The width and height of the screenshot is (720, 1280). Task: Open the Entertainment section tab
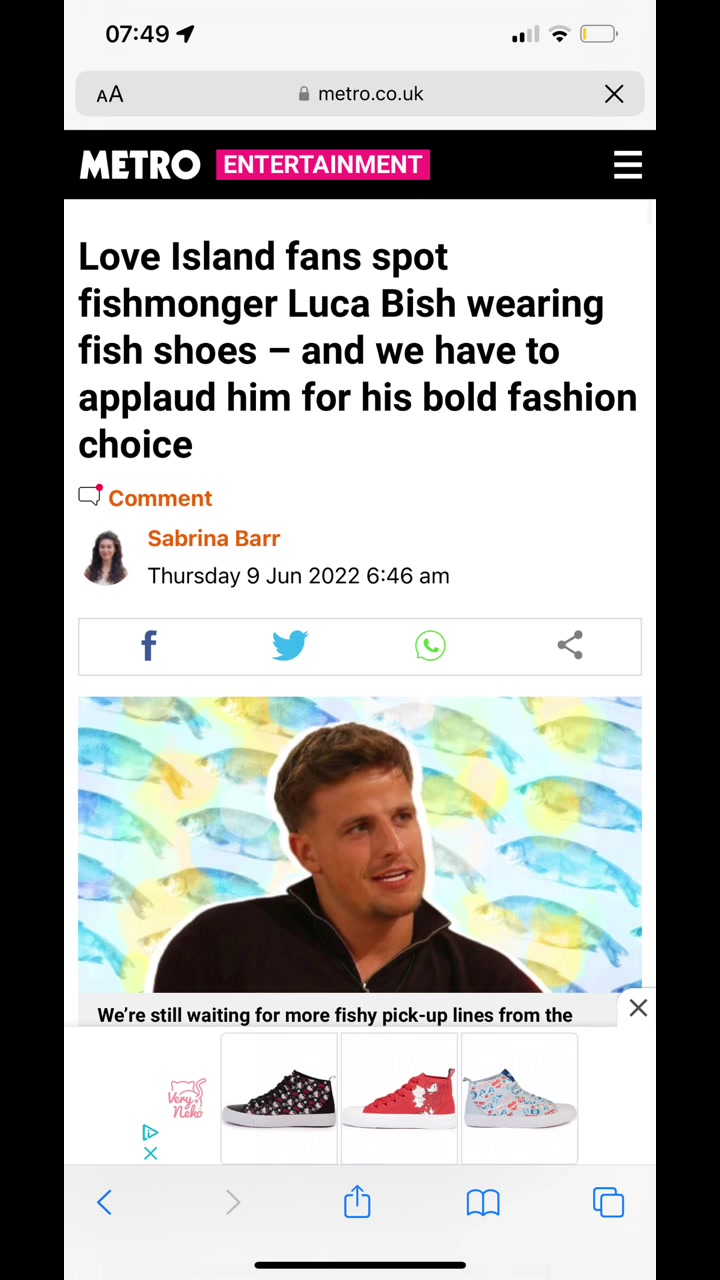(x=323, y=165)
